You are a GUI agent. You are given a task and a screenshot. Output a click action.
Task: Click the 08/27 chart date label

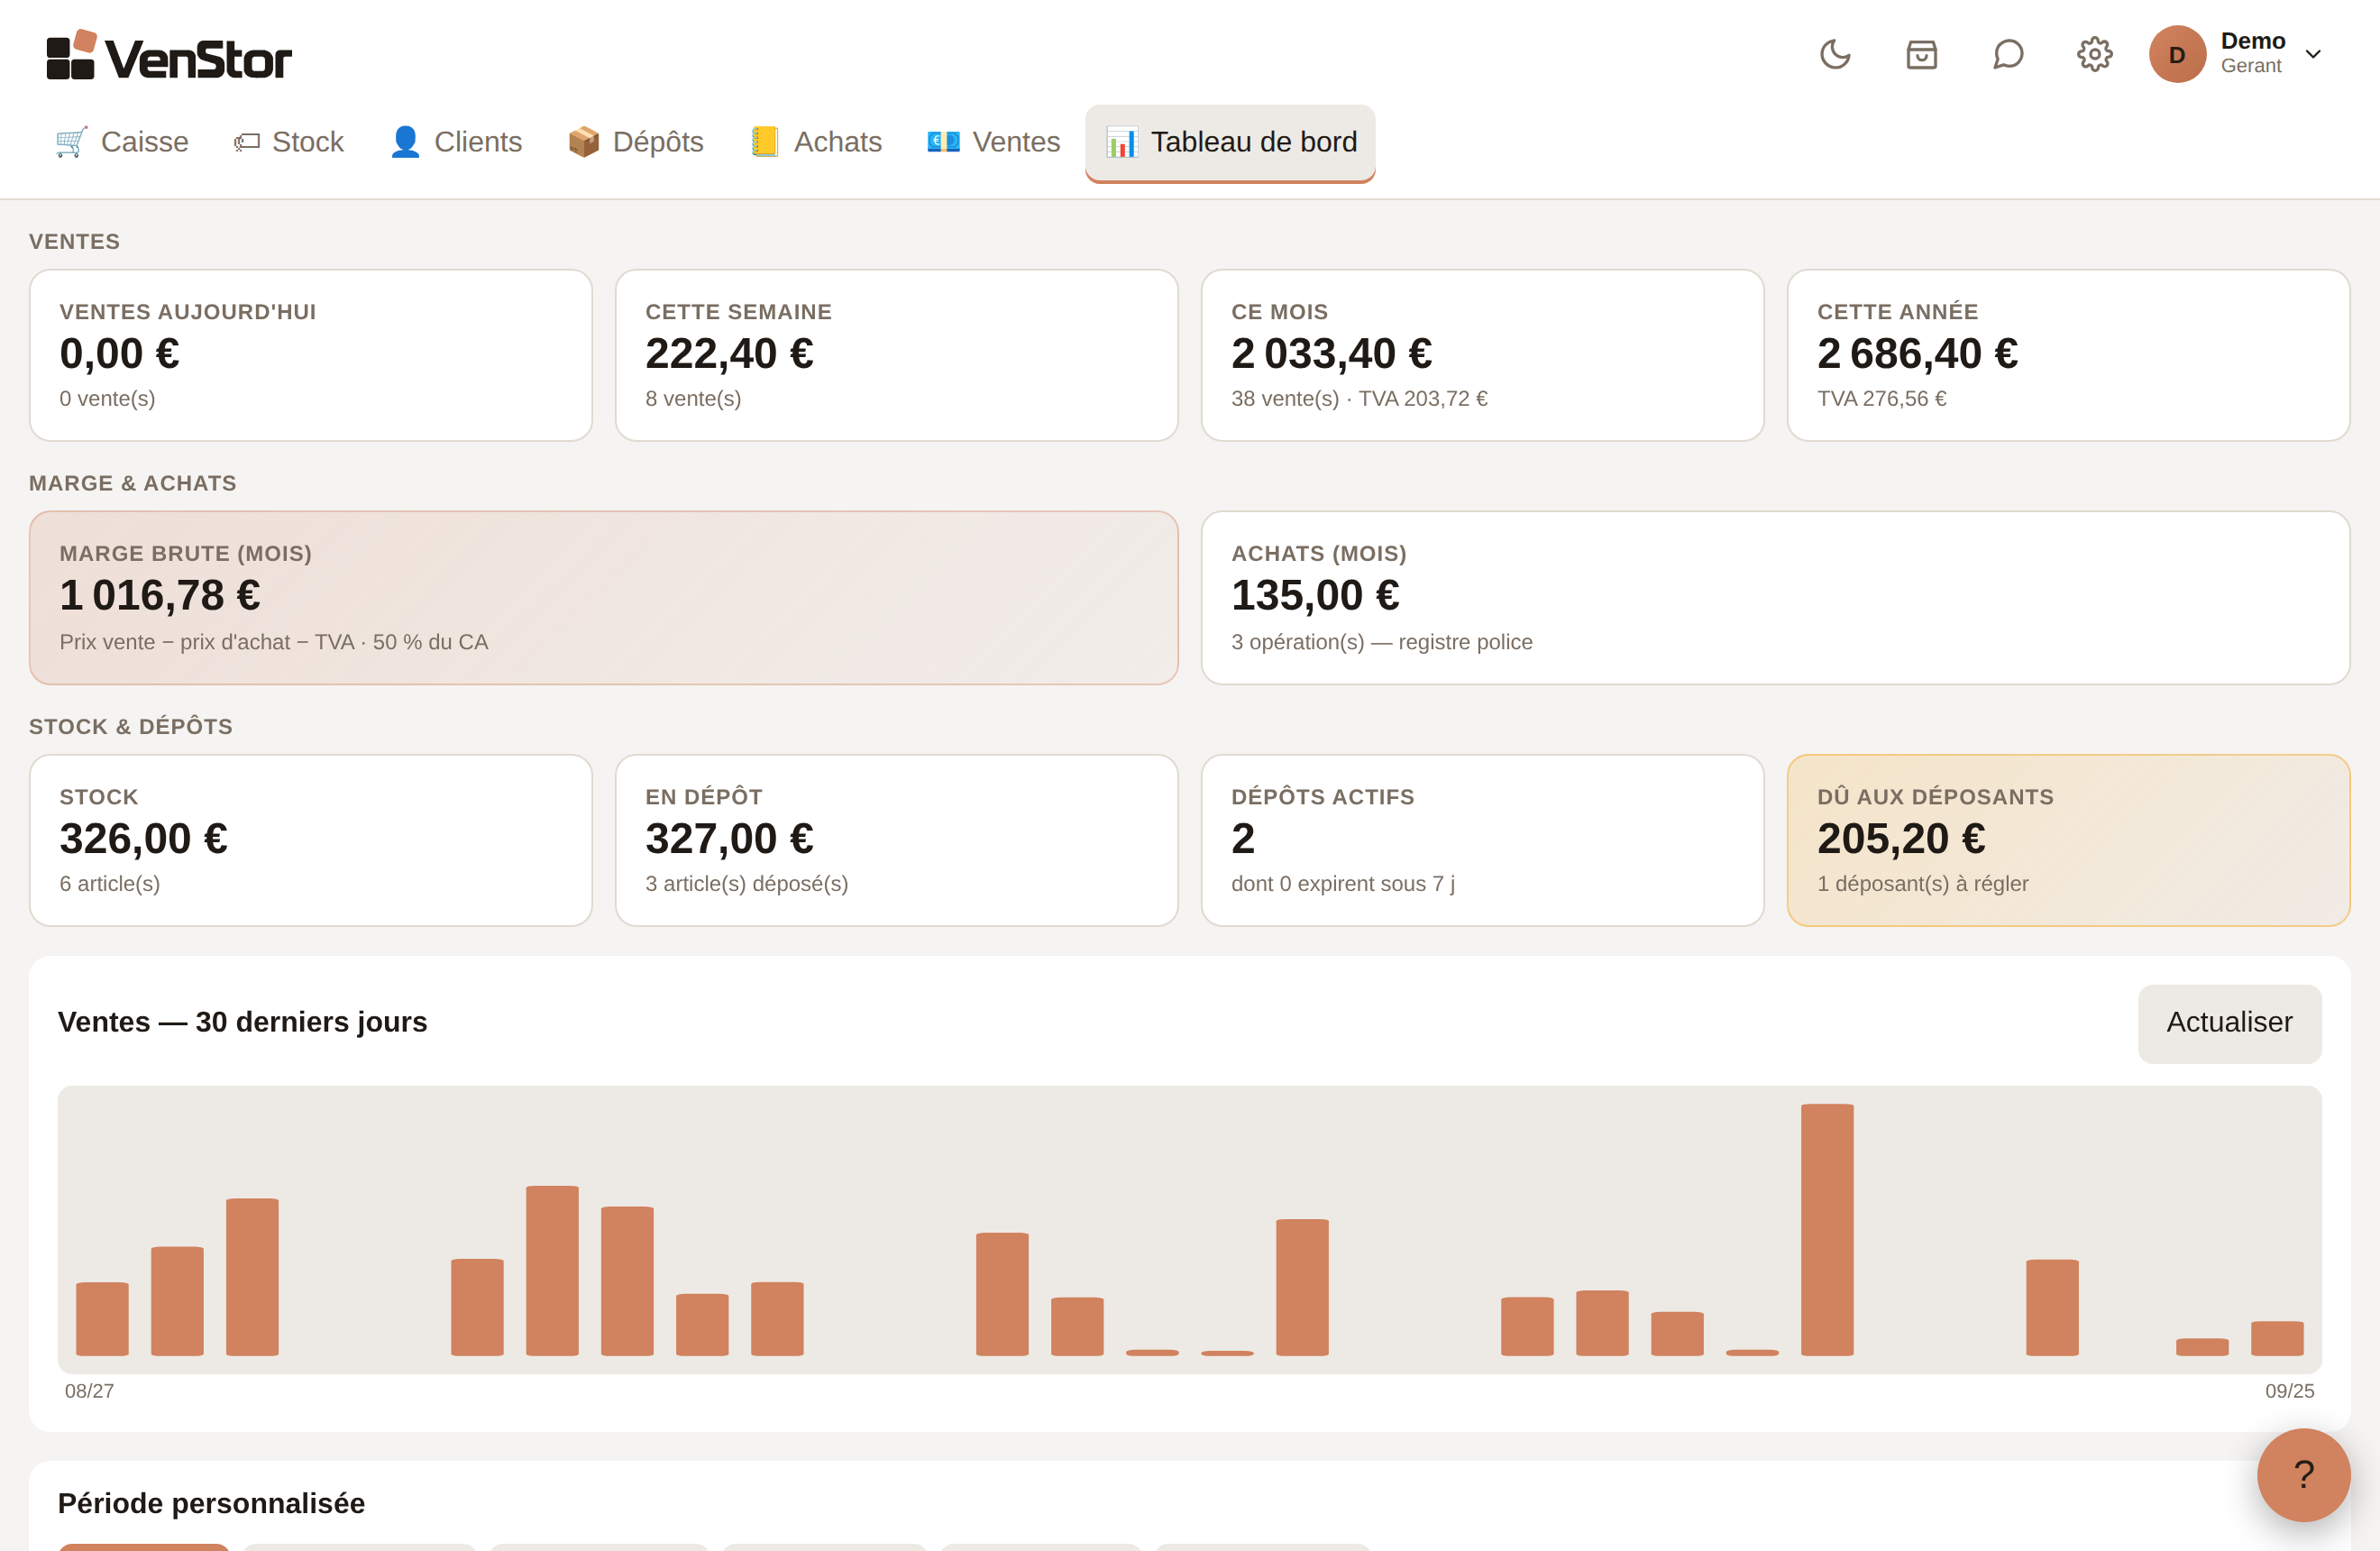[89, 1391]
